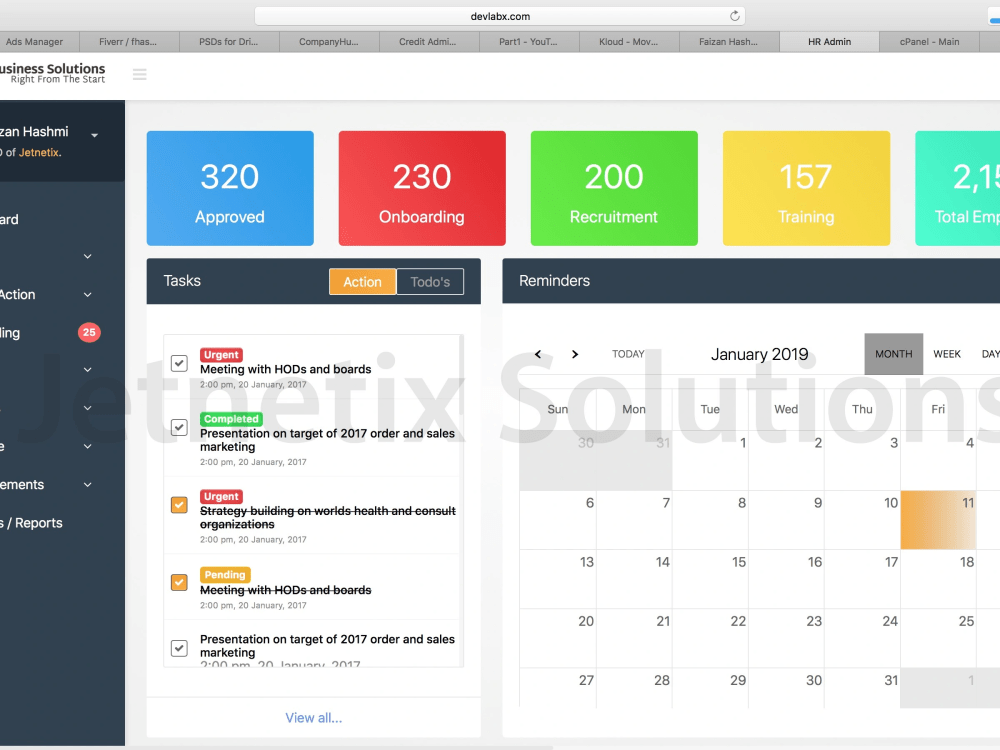
Task: Switch to Todo's tasks tab
Action: click(x=430, y=282)
